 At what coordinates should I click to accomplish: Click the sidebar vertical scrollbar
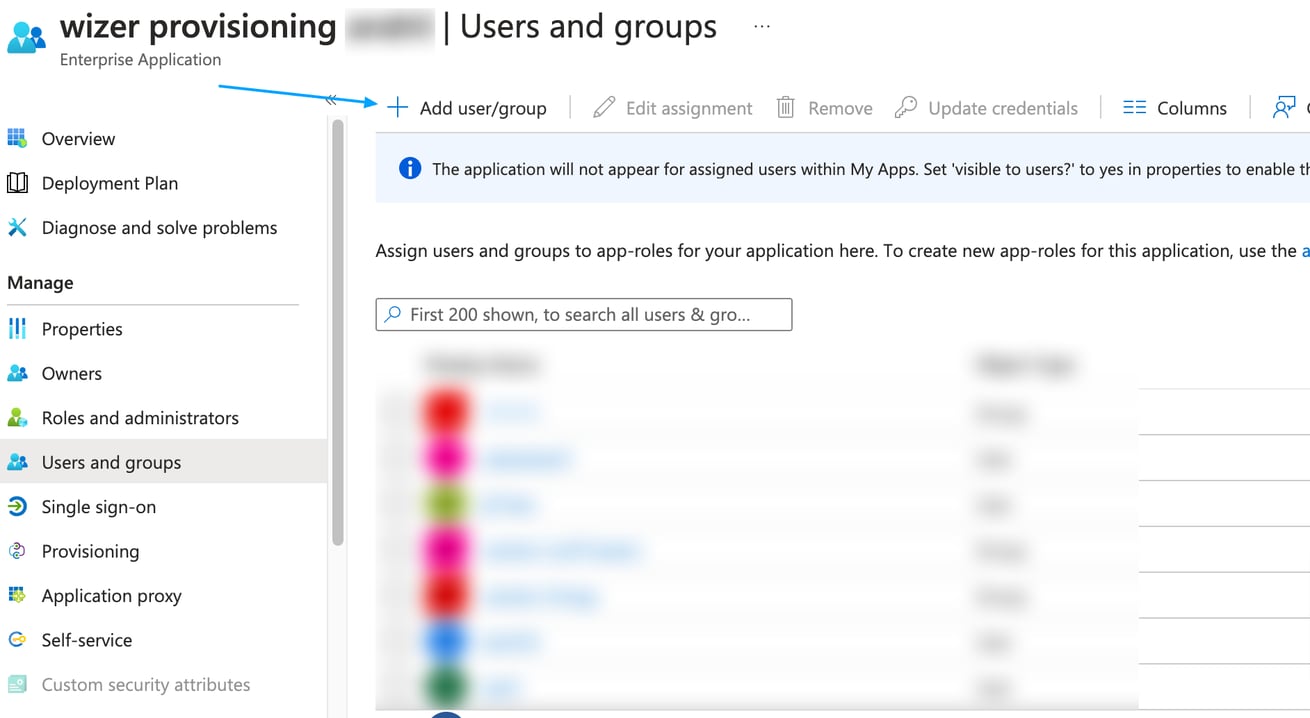click(x=338, y=332)
